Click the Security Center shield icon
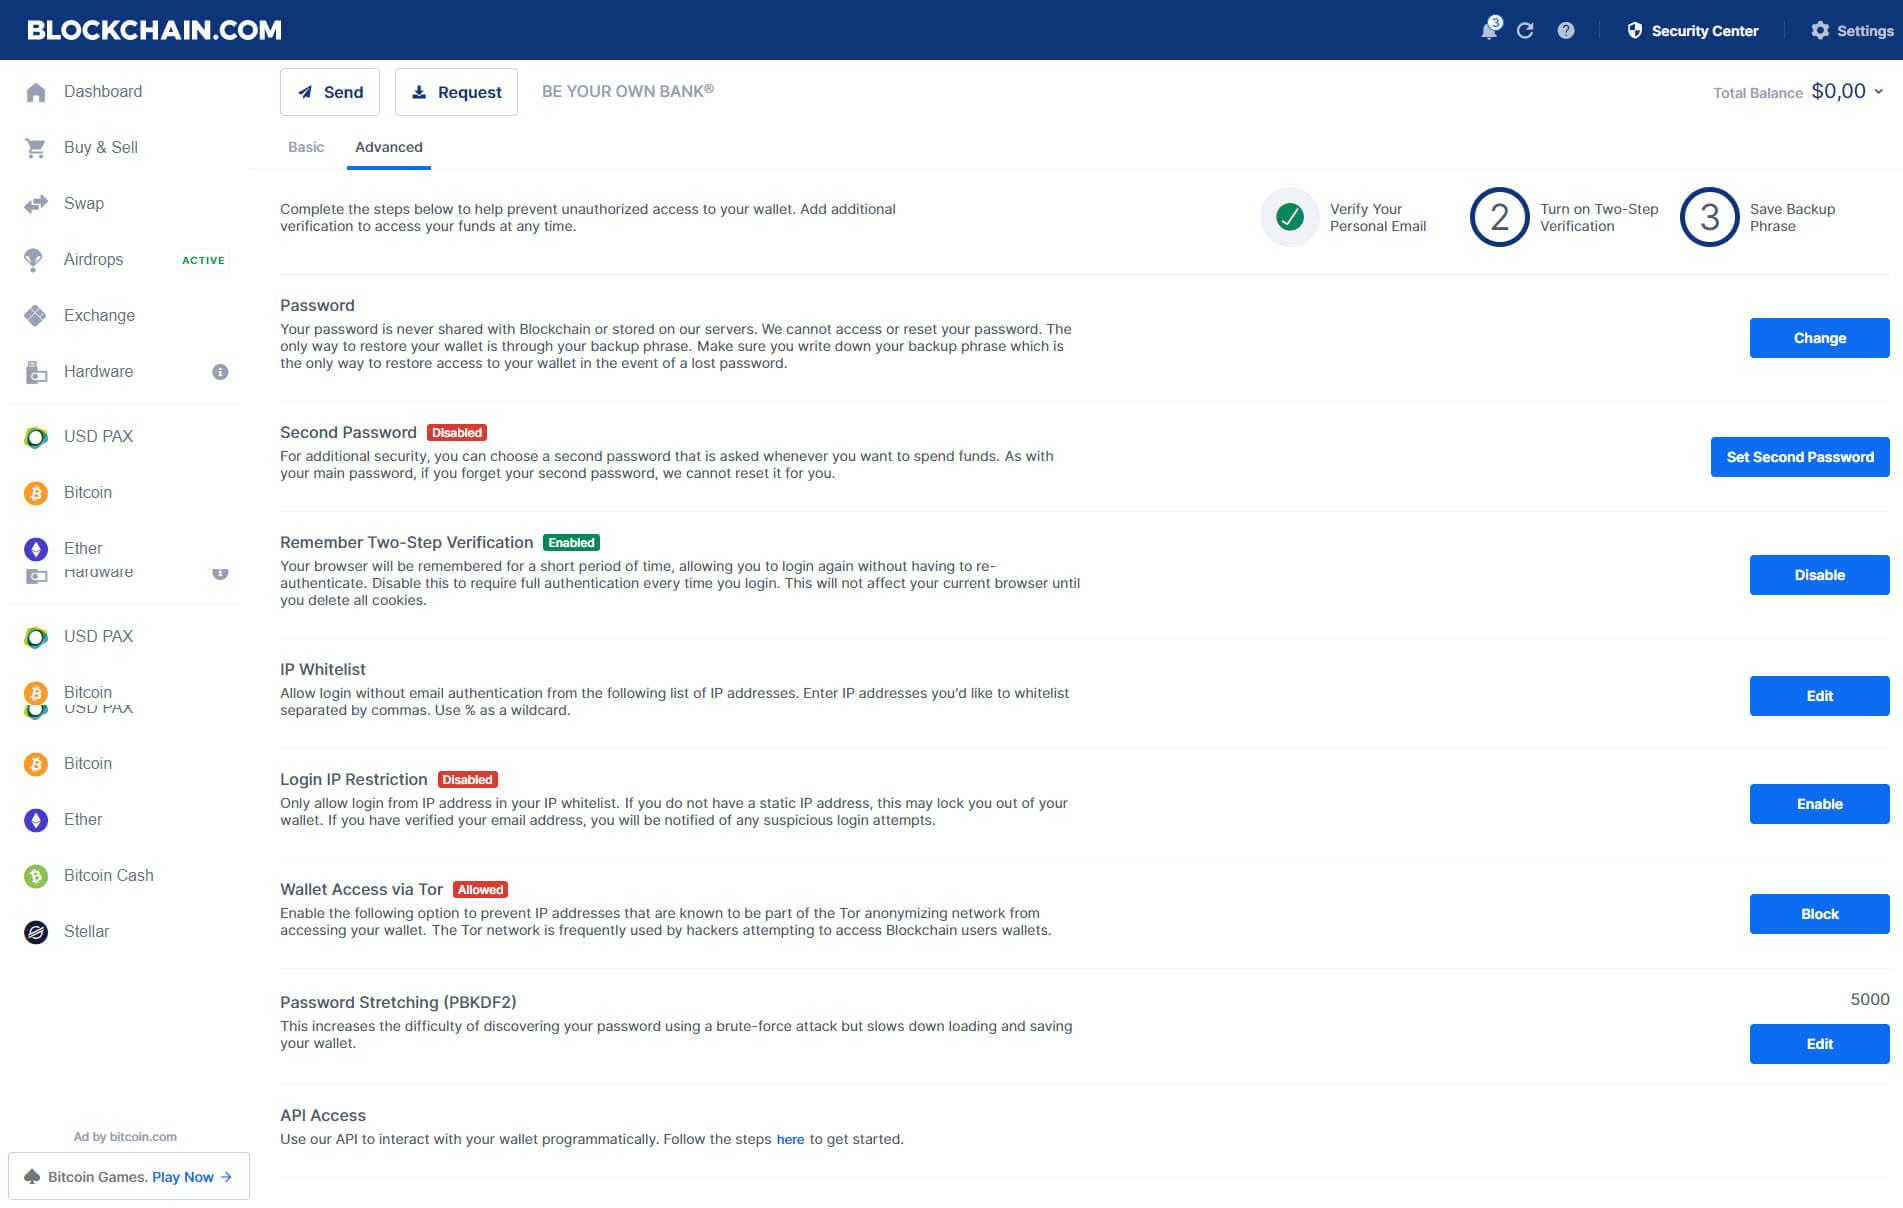1903x1208 pixels. pos(1635,31)
